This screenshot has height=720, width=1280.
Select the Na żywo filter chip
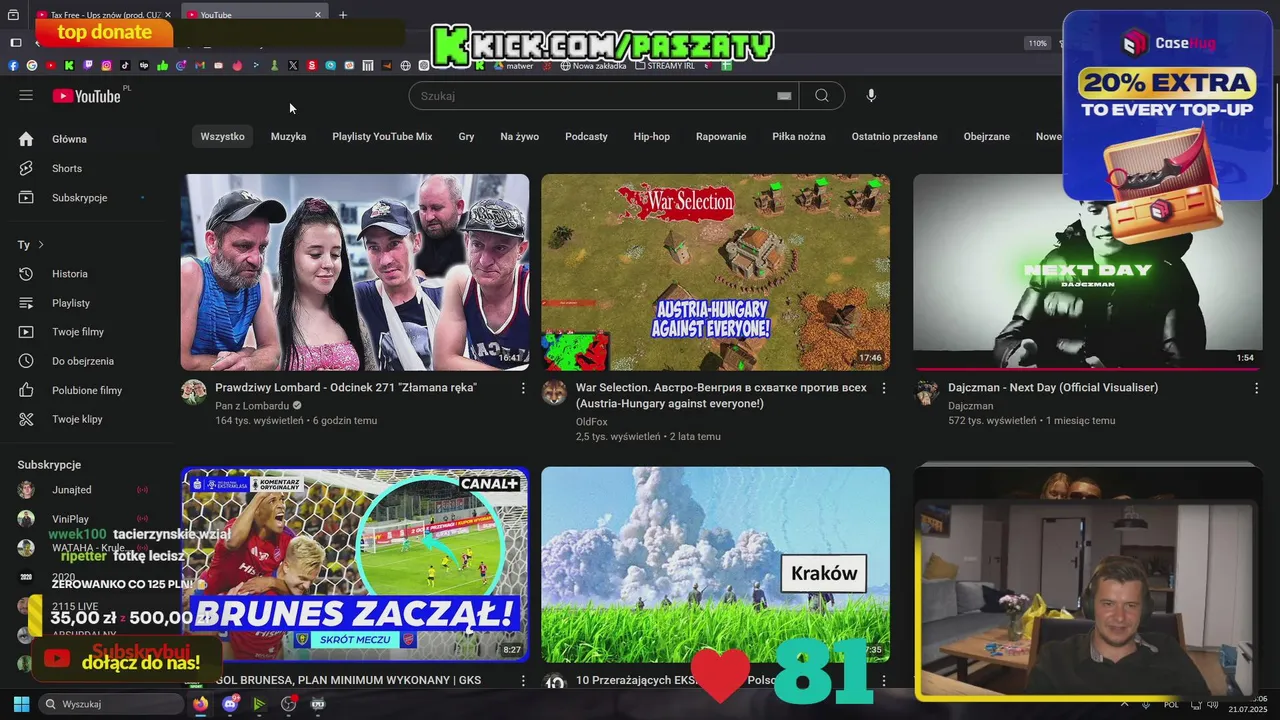(x=519, y=136)
